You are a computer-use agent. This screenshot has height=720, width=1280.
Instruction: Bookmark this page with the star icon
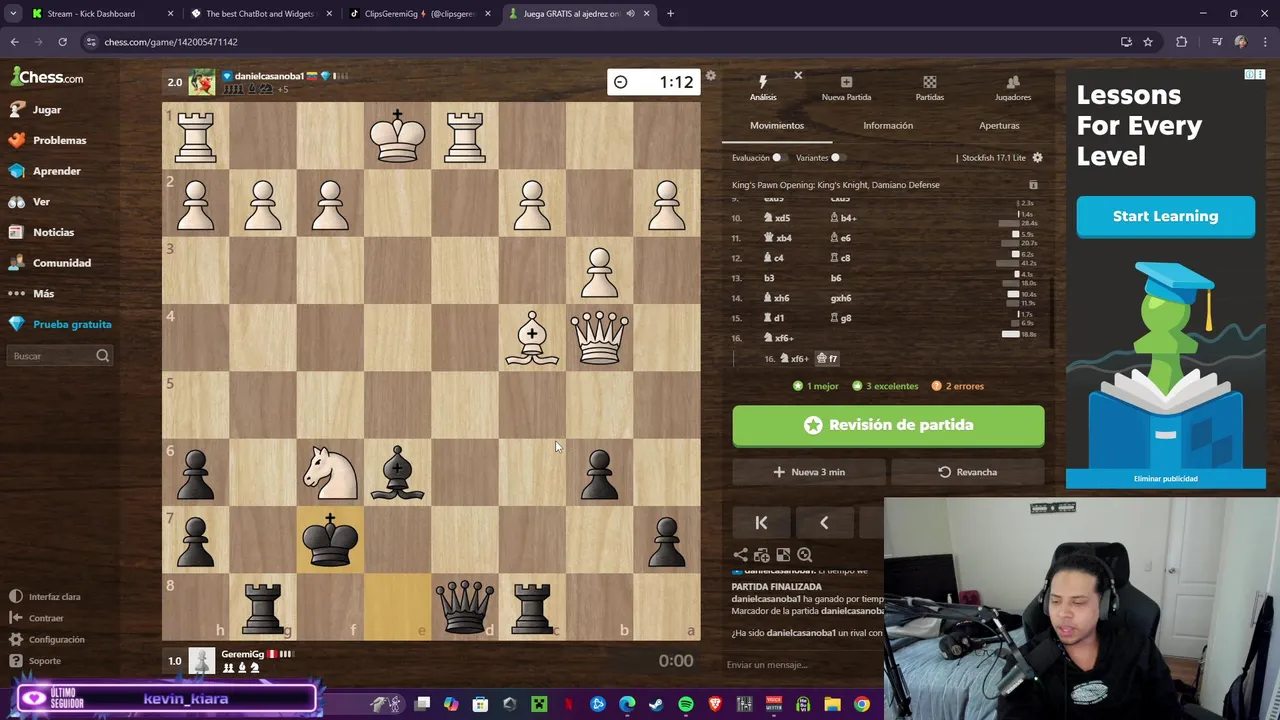tap(1148, 42)
